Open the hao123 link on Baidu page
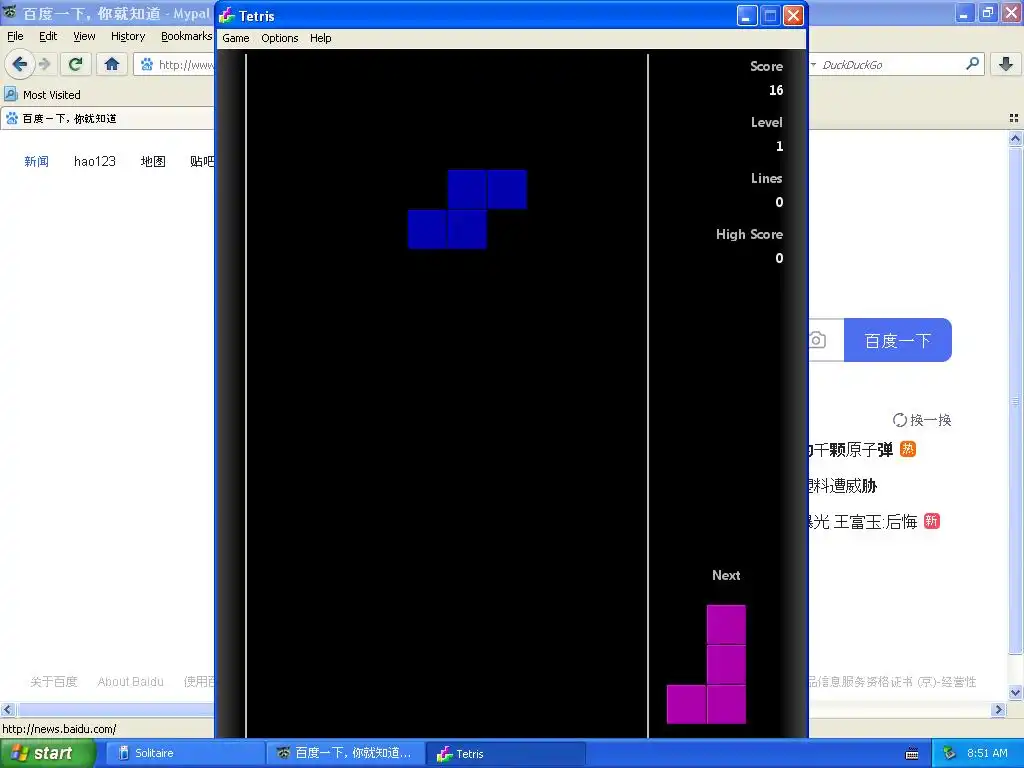Screen dimensions: 1024x768 (95, 161)
